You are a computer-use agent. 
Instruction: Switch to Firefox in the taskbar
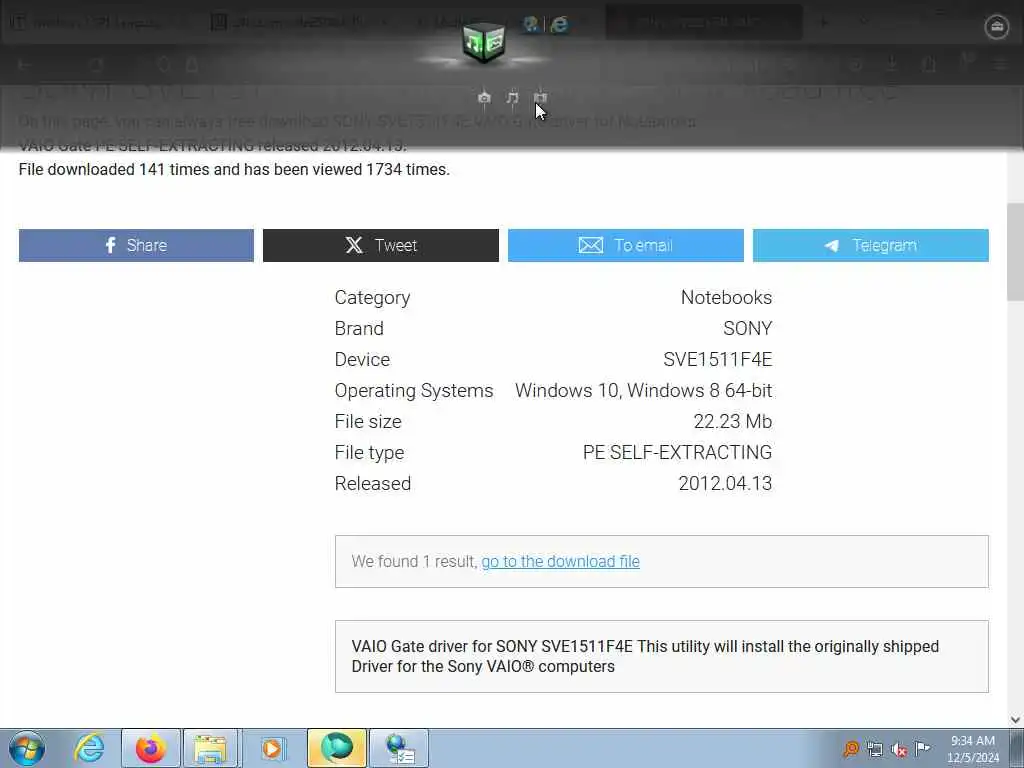tap(150, 748)
